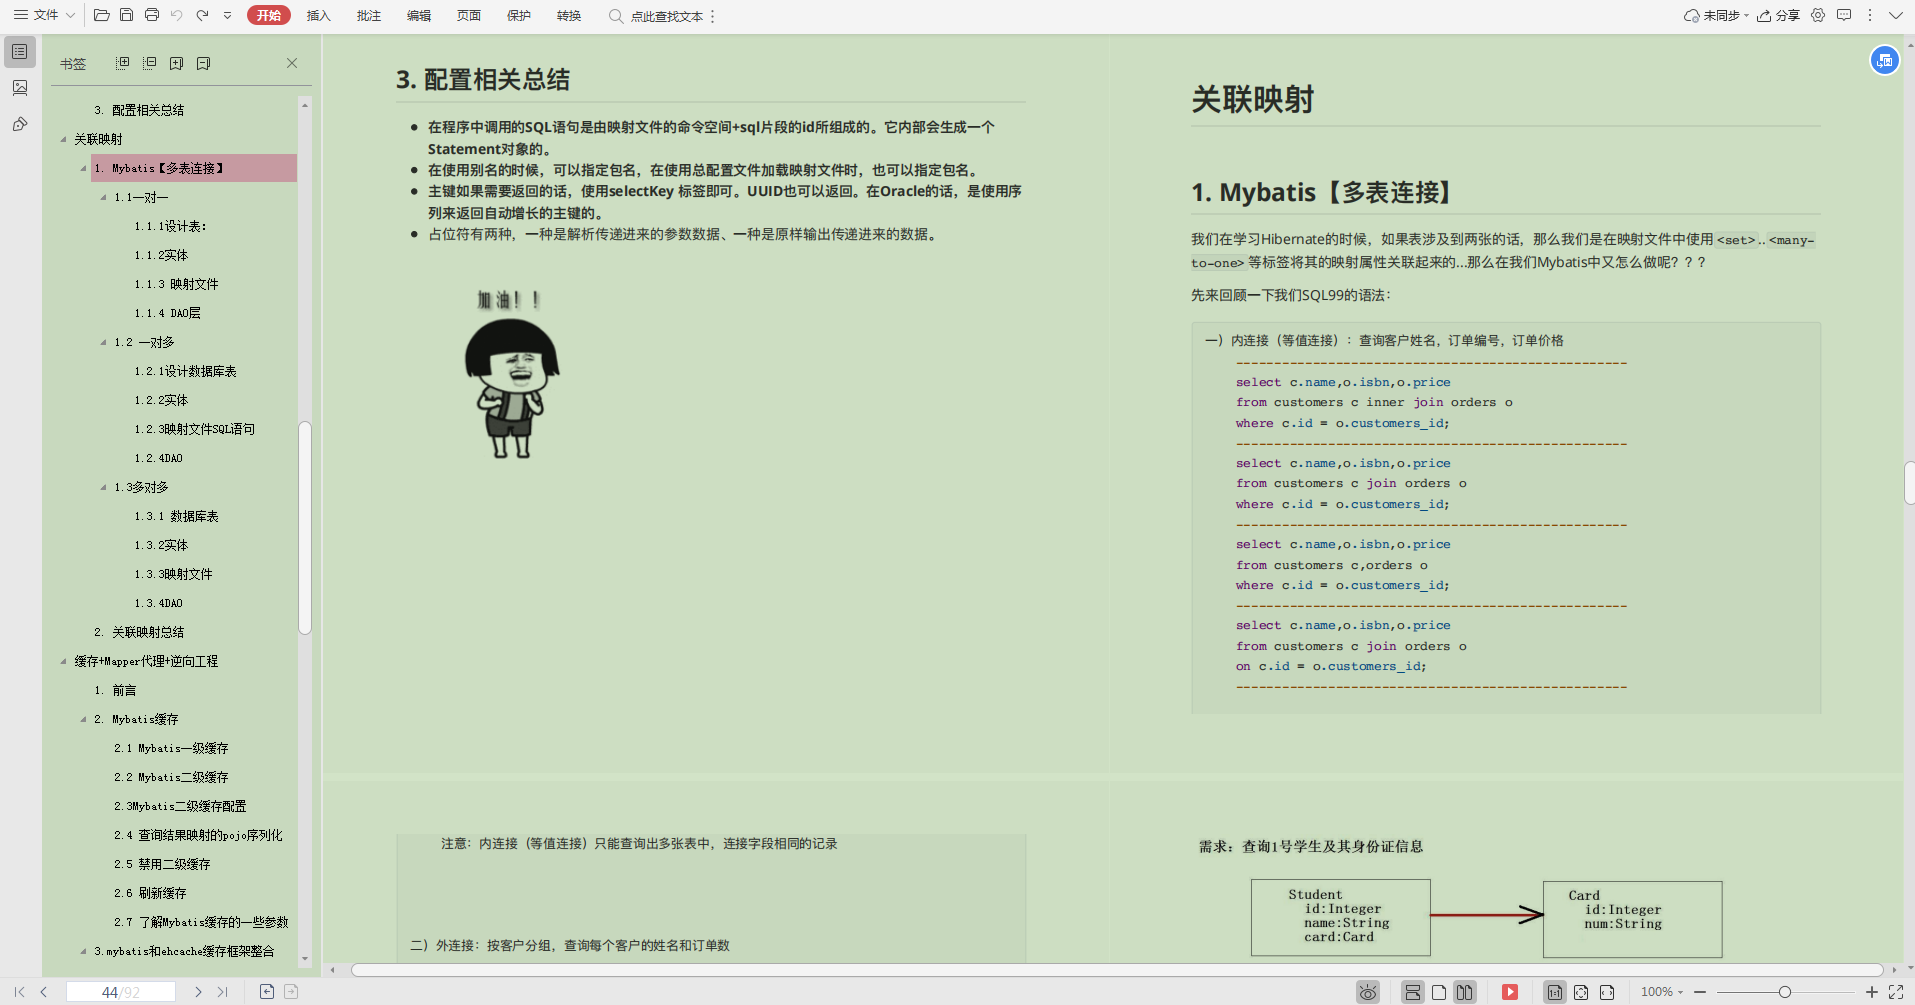The width and height of the screenshot is (1915, 1005).
Task: Open bookmark 3. 配置相关总结
Action: tap(139, 110)
